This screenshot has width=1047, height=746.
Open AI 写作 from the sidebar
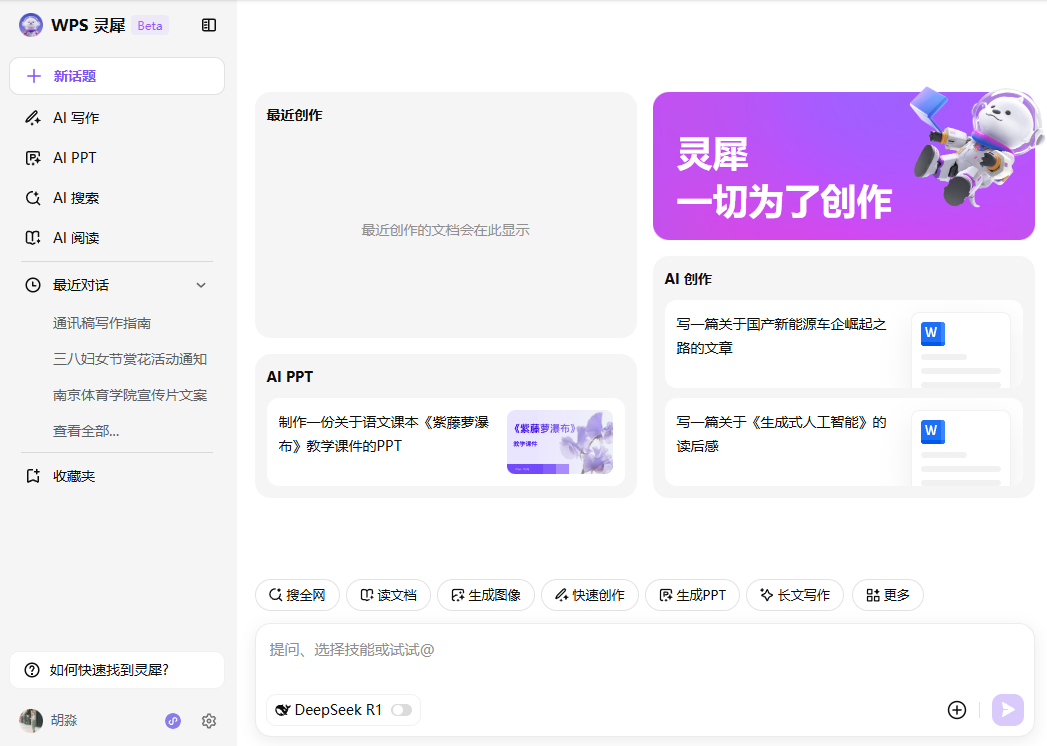click(76, 118)
